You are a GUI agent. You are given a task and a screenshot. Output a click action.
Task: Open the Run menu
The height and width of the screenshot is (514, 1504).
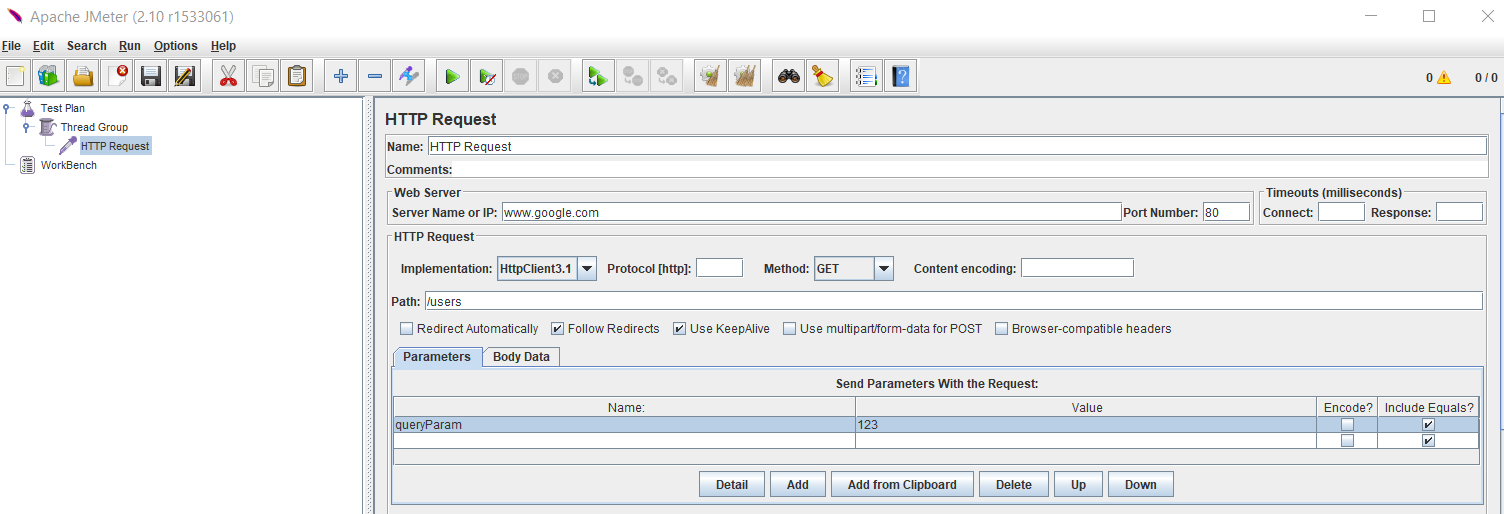129,46
